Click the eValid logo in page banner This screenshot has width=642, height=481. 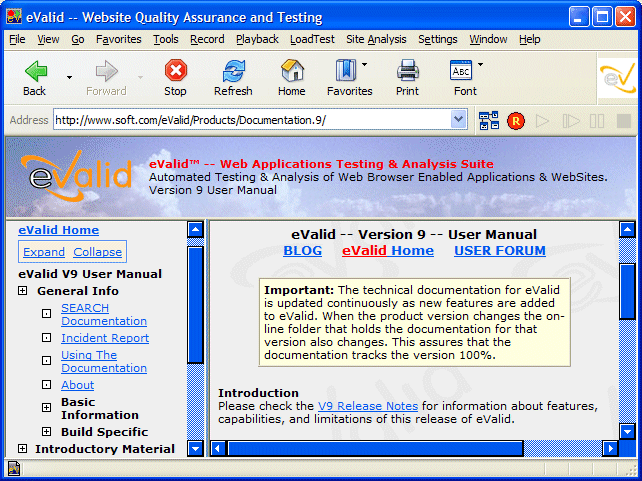[77, 176]
